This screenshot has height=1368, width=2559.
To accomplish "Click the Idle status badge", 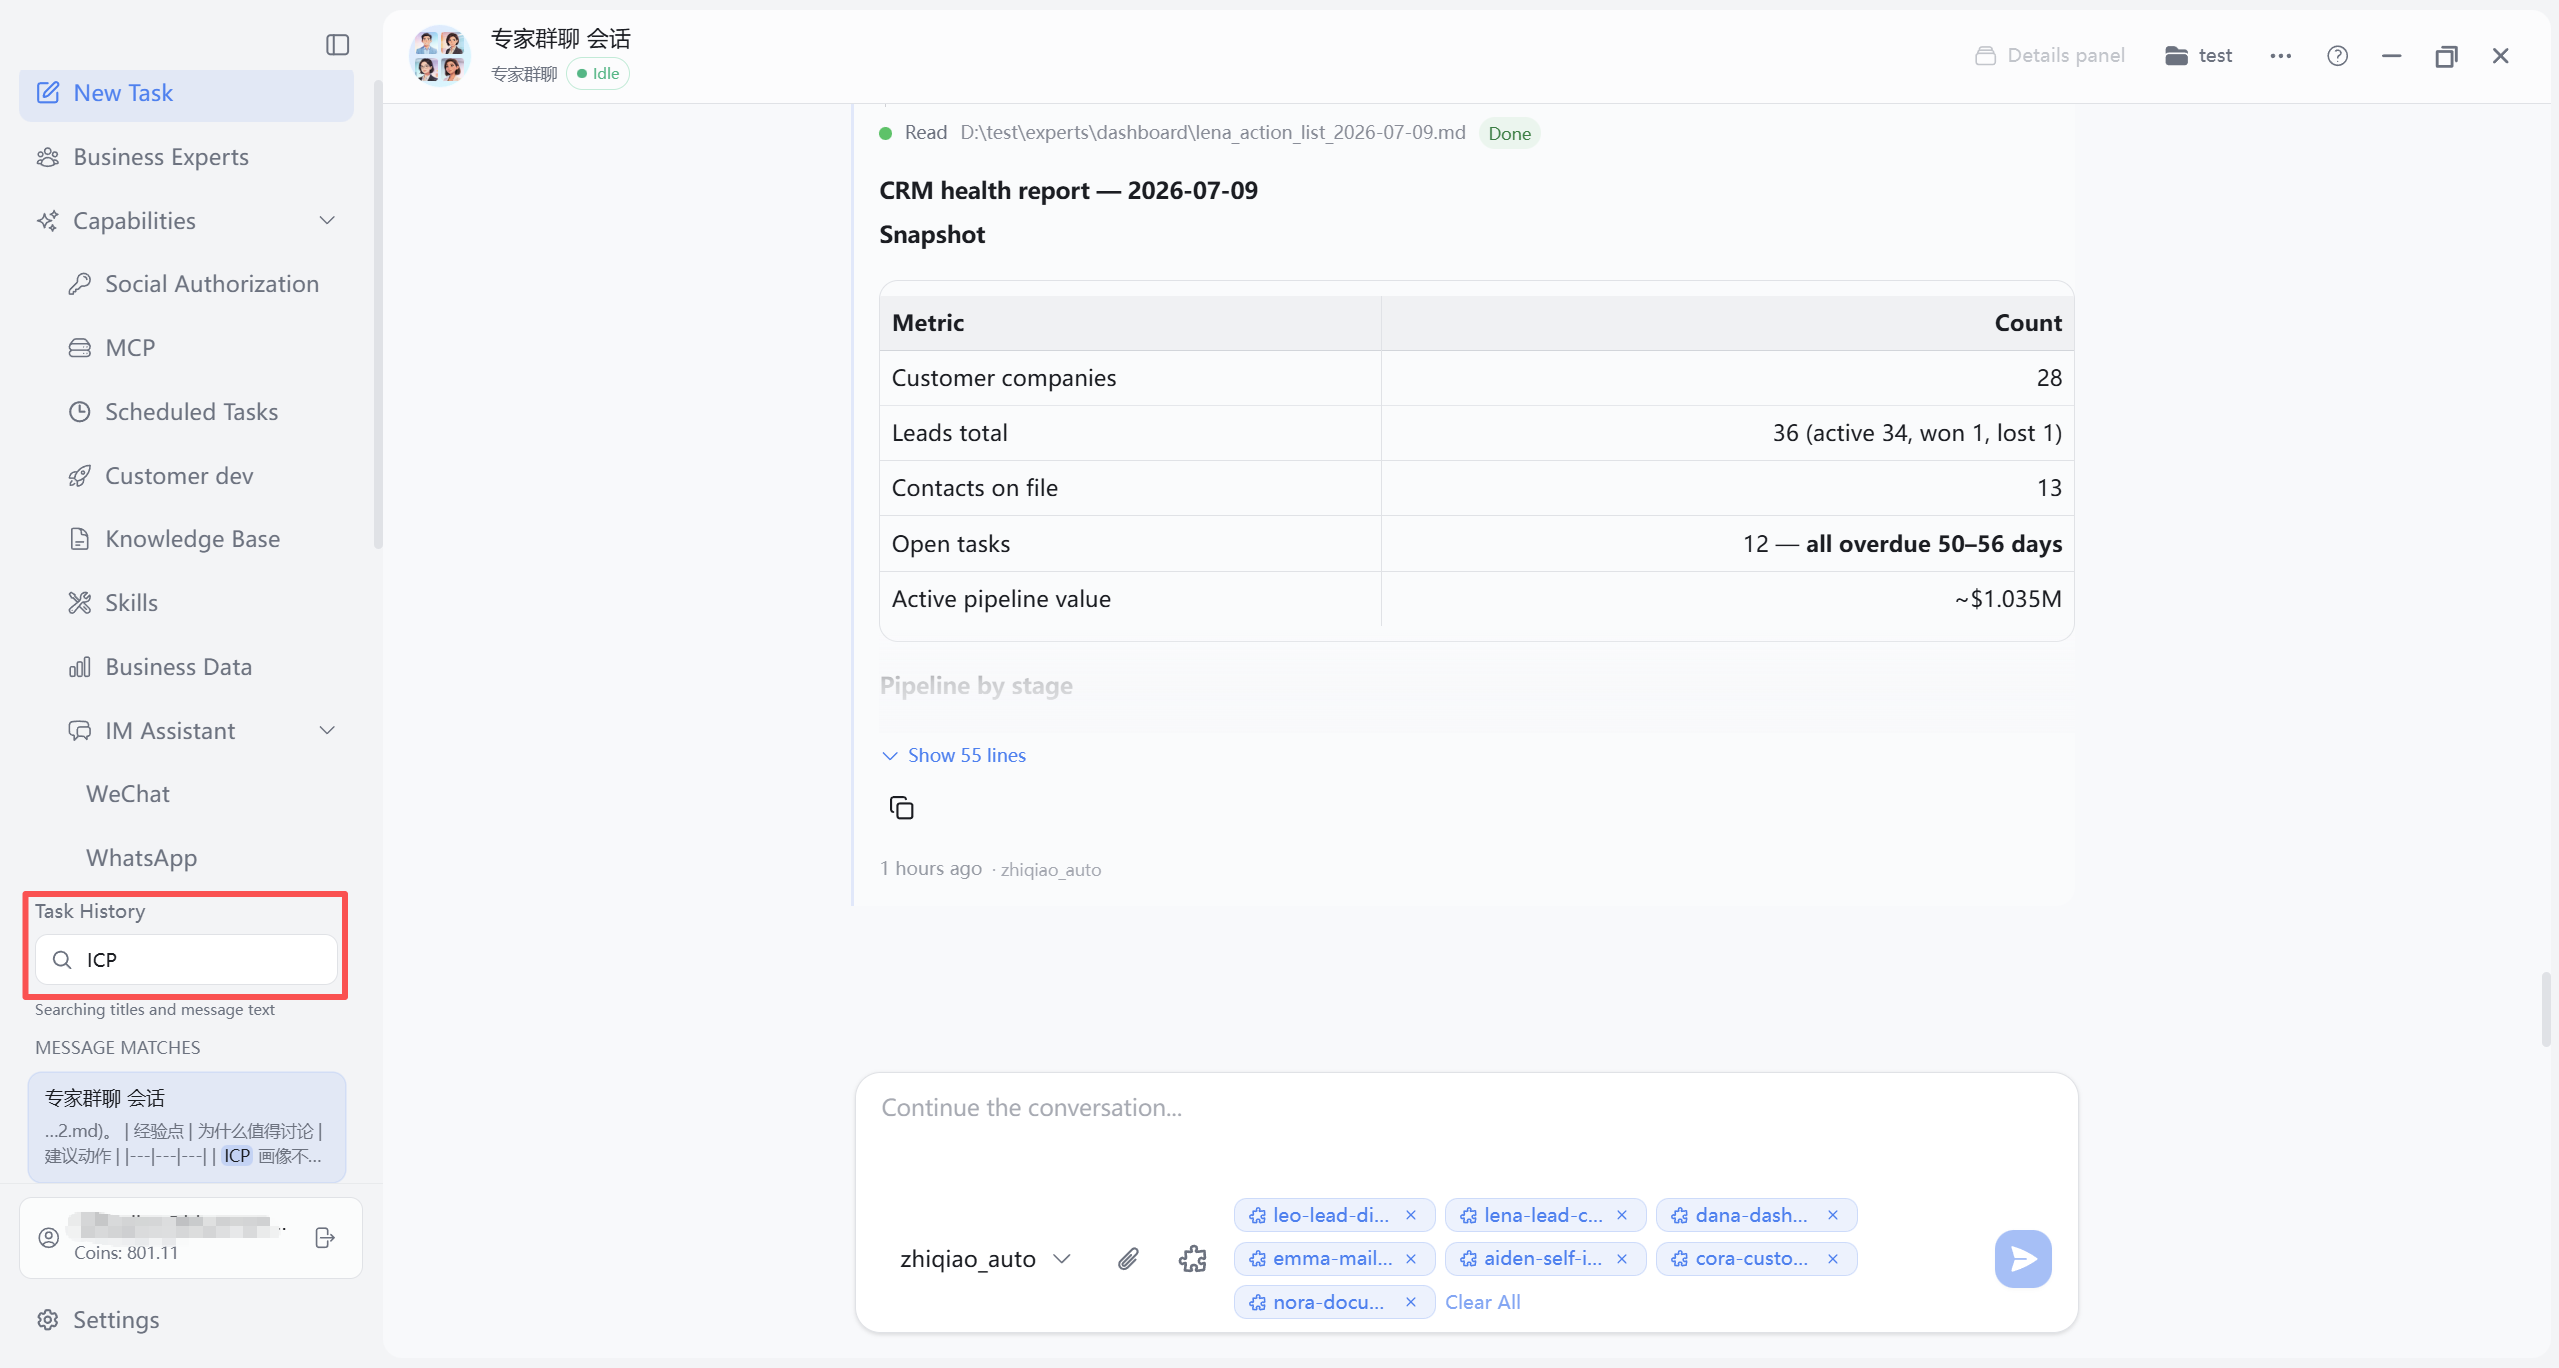I will point(598,74).
